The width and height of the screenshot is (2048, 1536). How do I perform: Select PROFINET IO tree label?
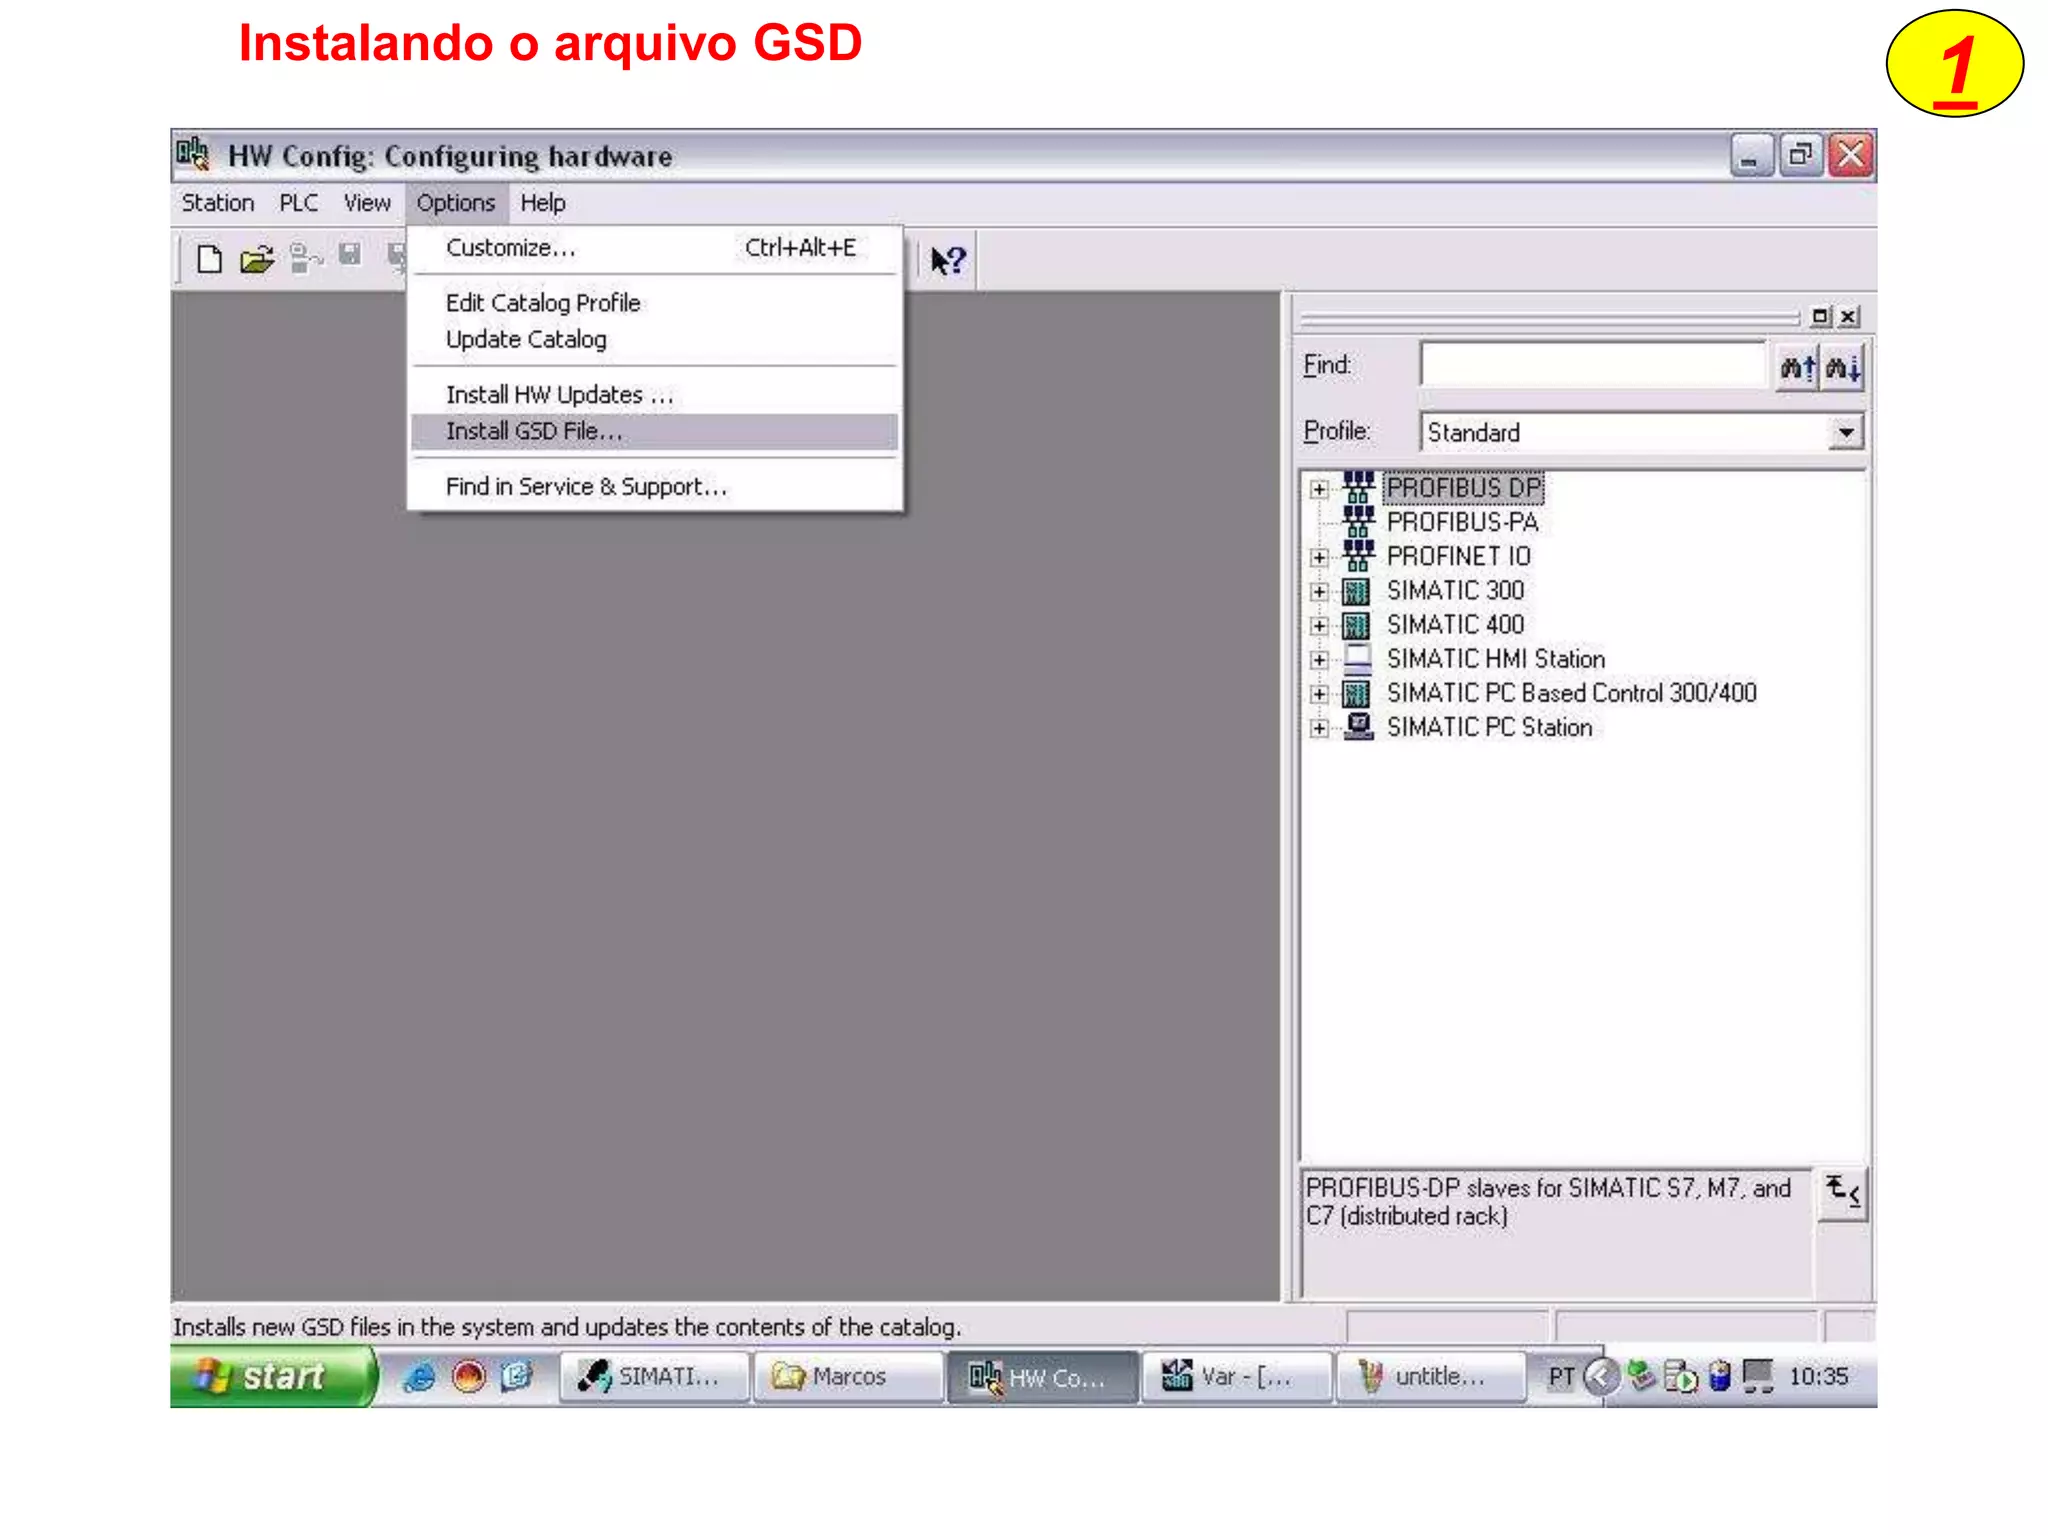1458,556
